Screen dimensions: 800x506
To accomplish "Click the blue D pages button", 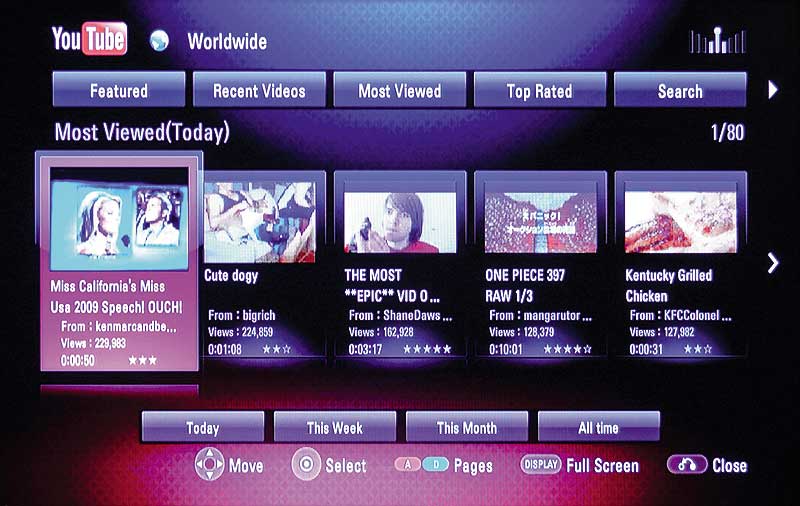I will tap(436, 465).
